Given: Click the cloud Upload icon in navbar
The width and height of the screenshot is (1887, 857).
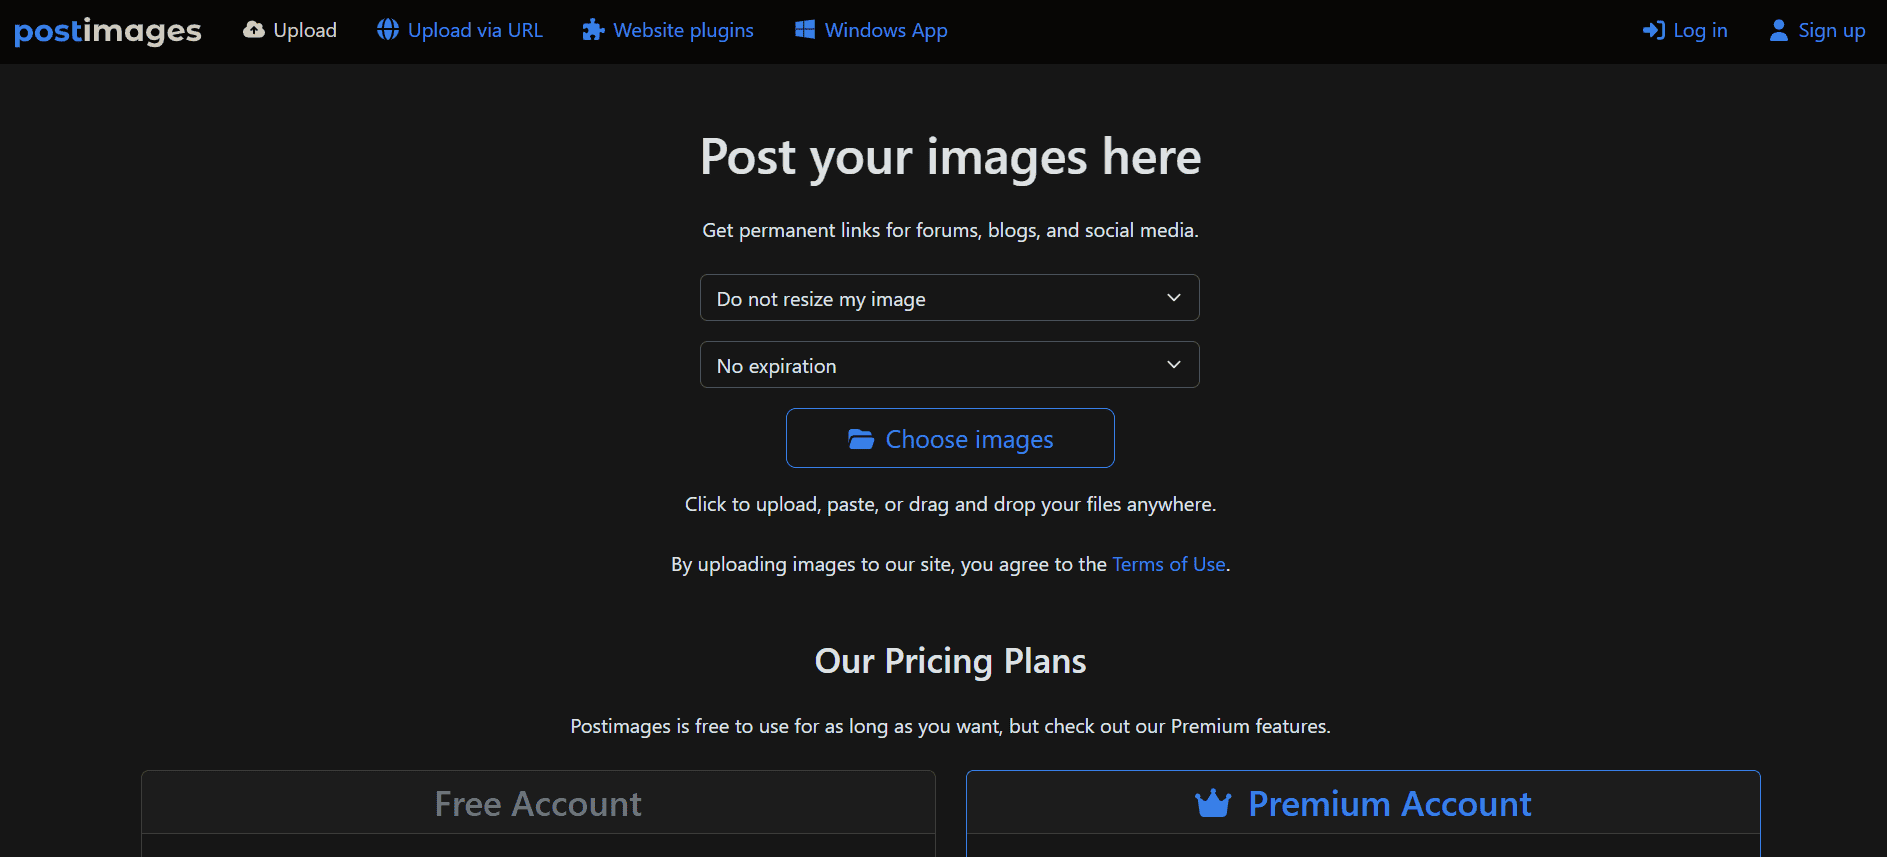Looking at the screenshot, I should tap(253, 30).
